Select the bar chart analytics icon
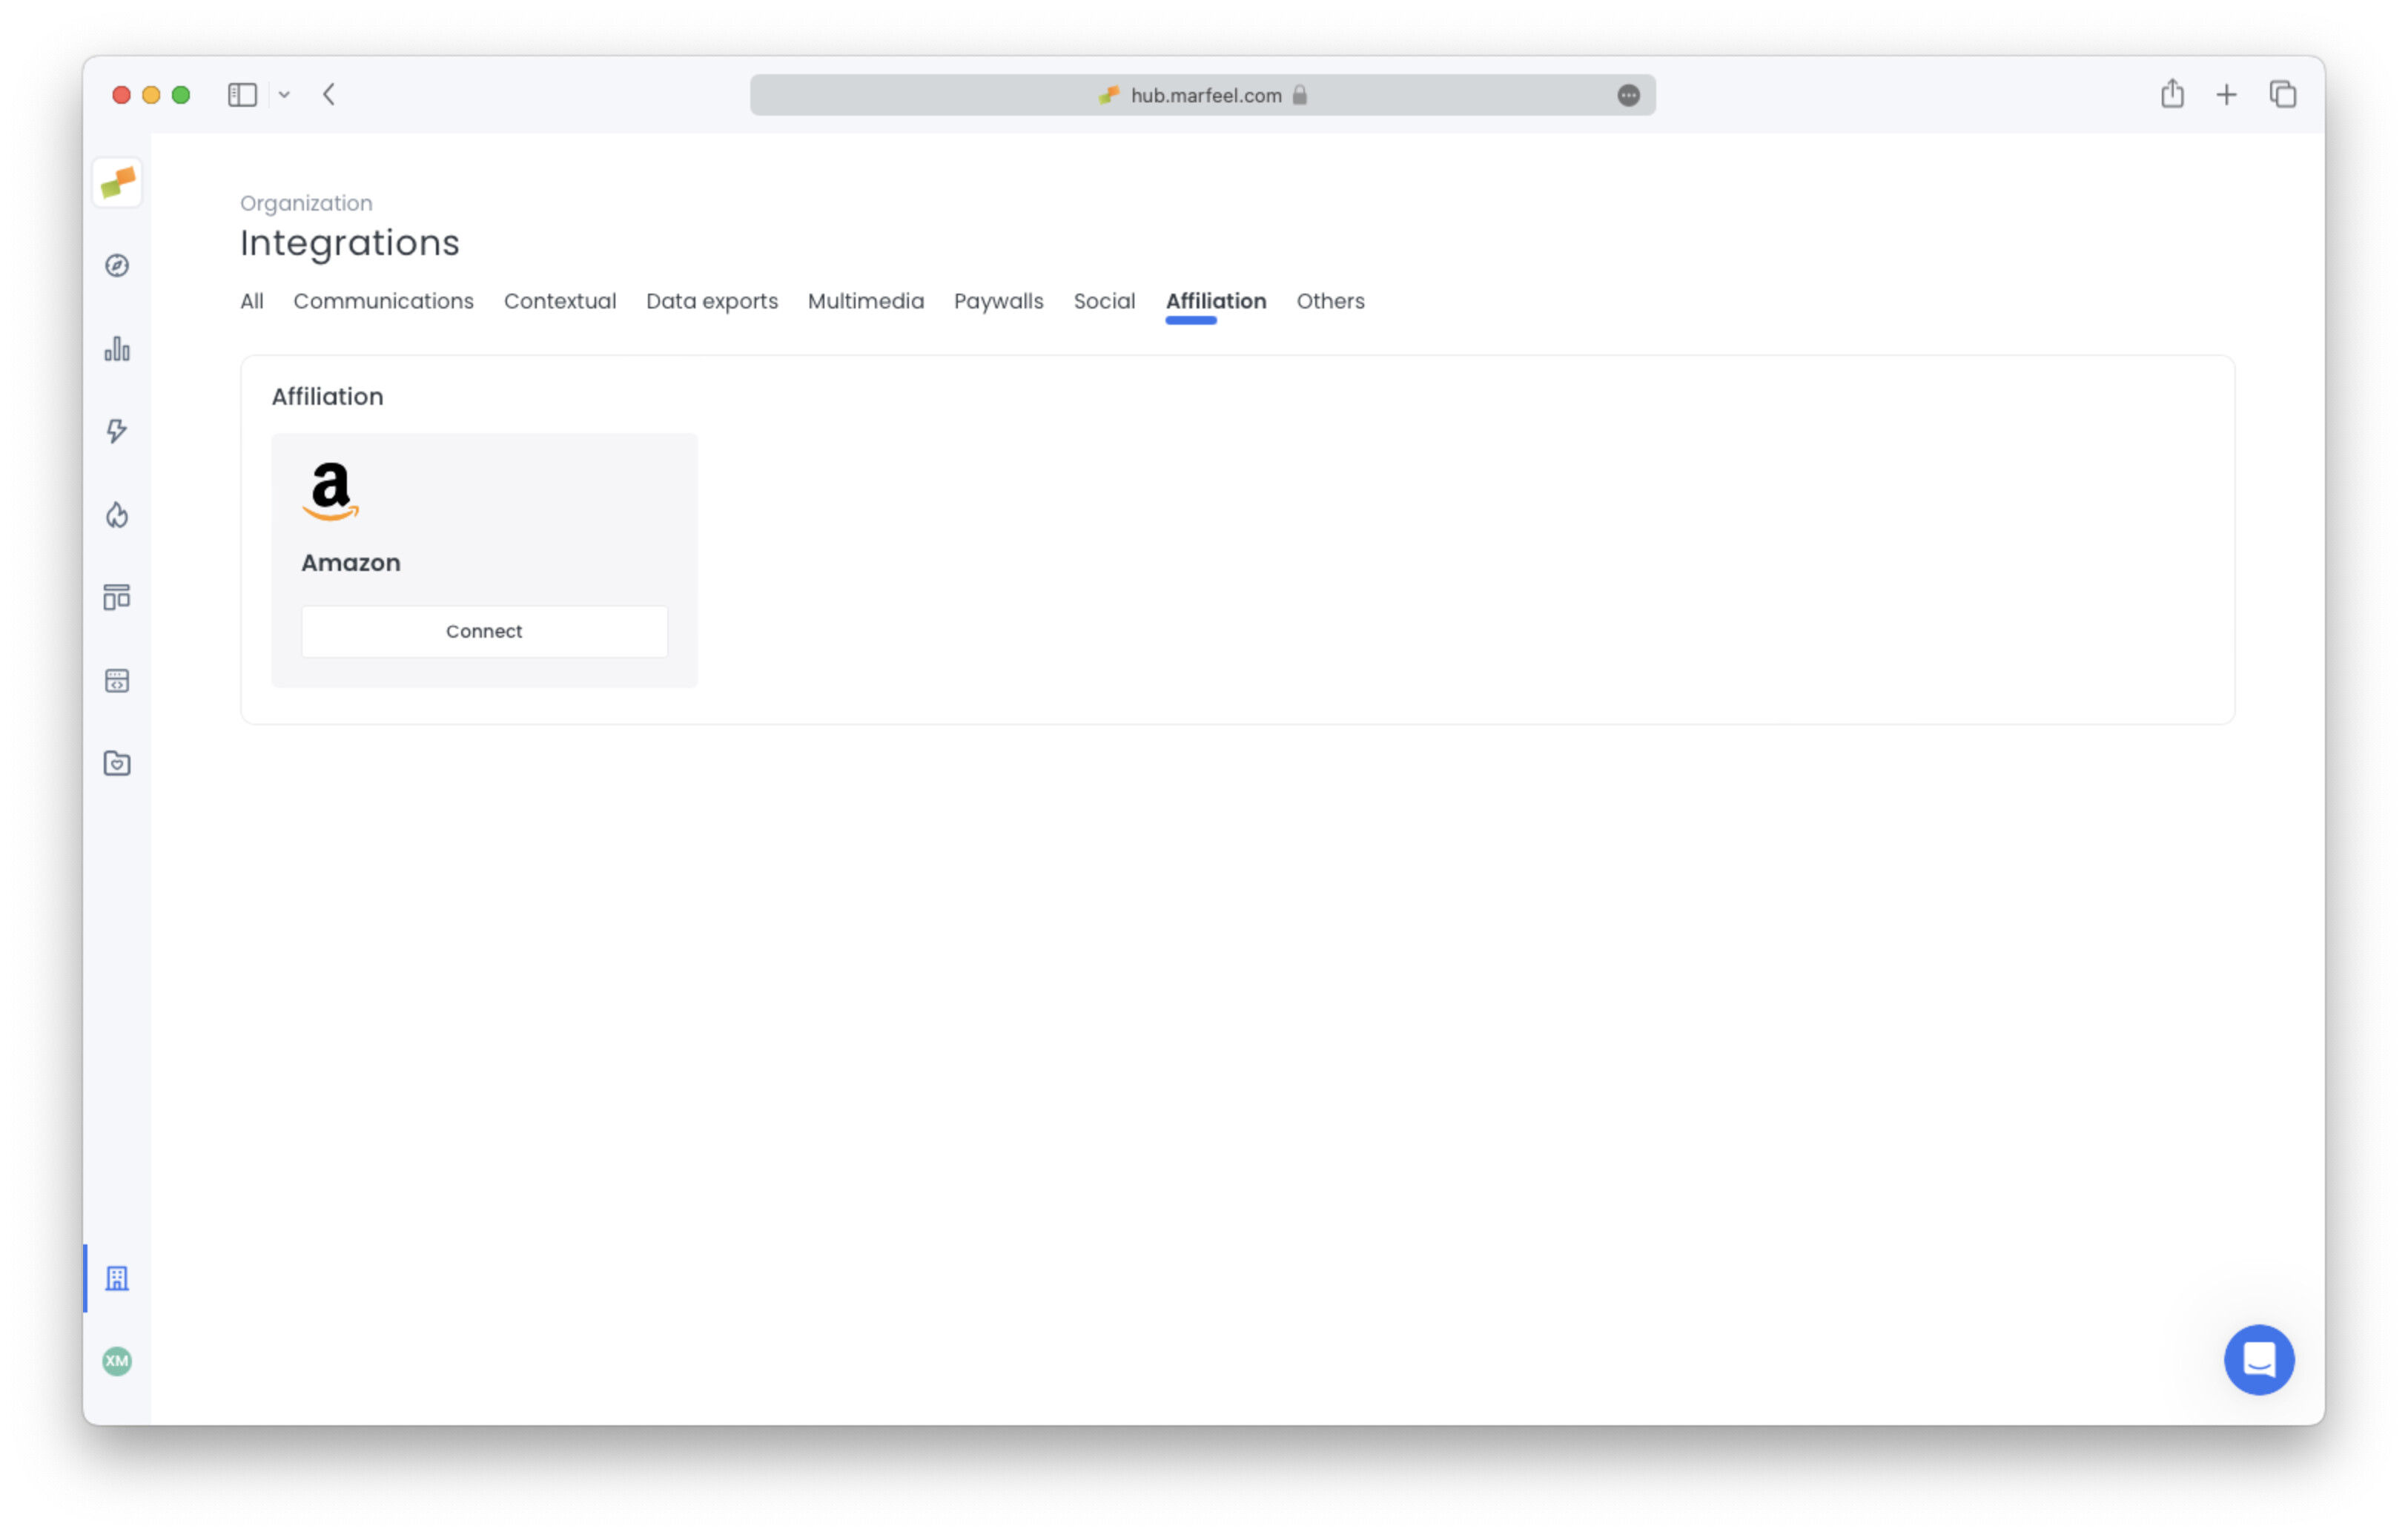The height and width of the screenshot is (1535, 2408). [117, 349]
